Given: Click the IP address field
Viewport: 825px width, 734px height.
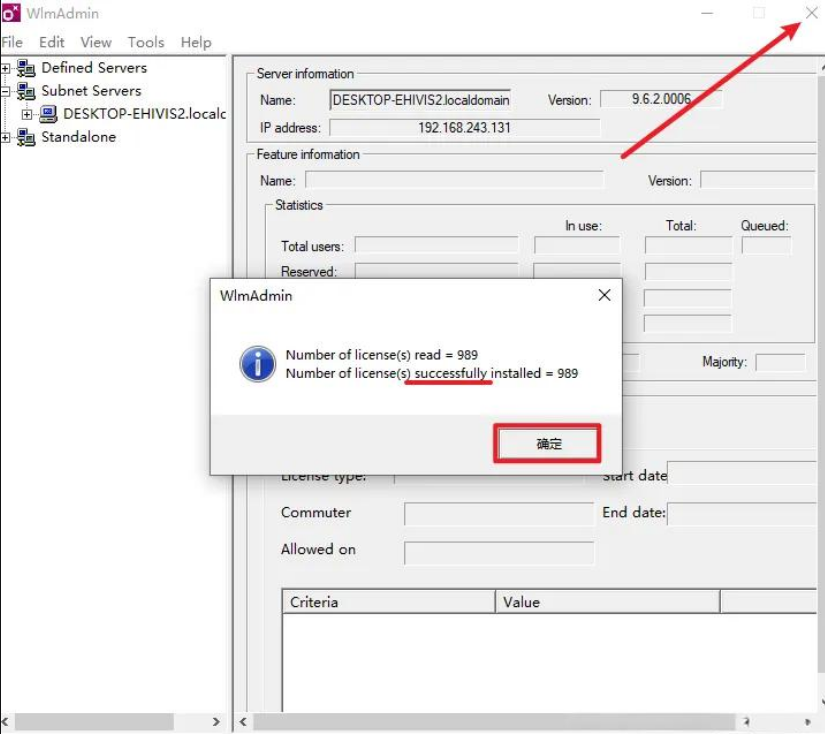Looking at the screenshot, I should coord(465,127).
